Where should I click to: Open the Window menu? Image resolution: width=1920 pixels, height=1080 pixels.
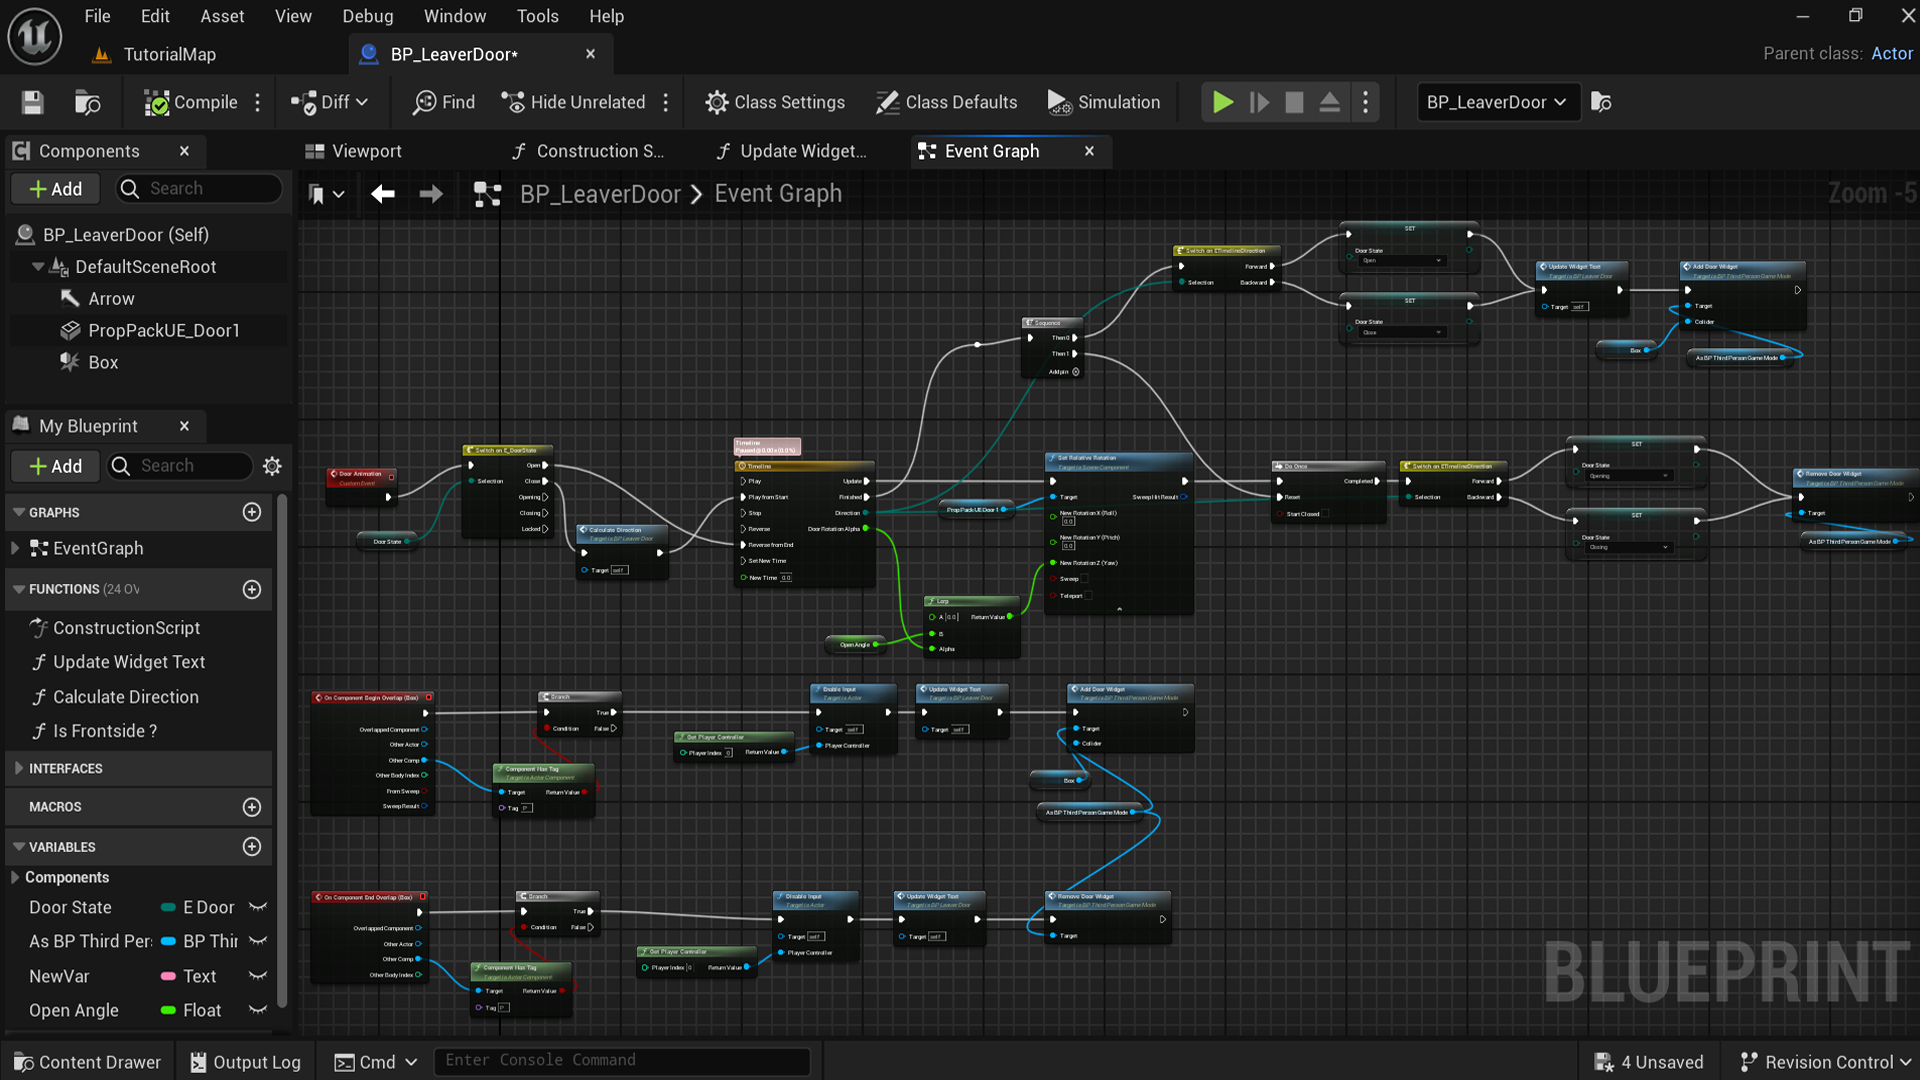pyautogui.click(x=455, y=16)
